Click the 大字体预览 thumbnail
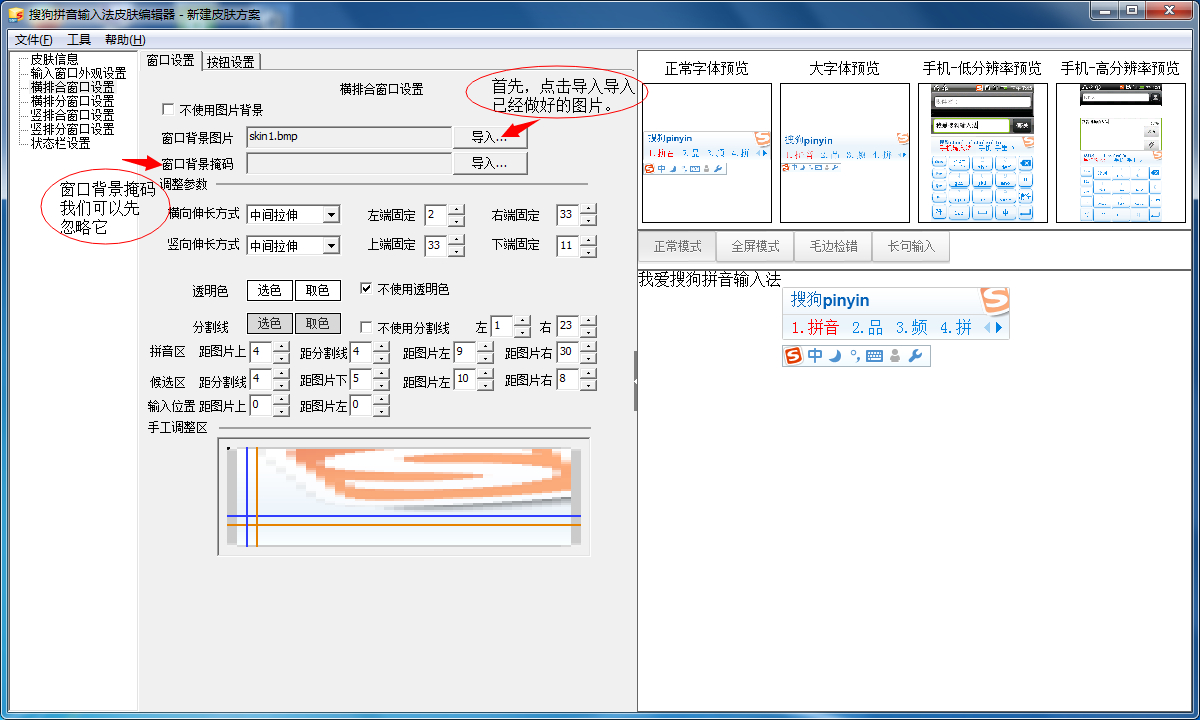 coord(845,153)
